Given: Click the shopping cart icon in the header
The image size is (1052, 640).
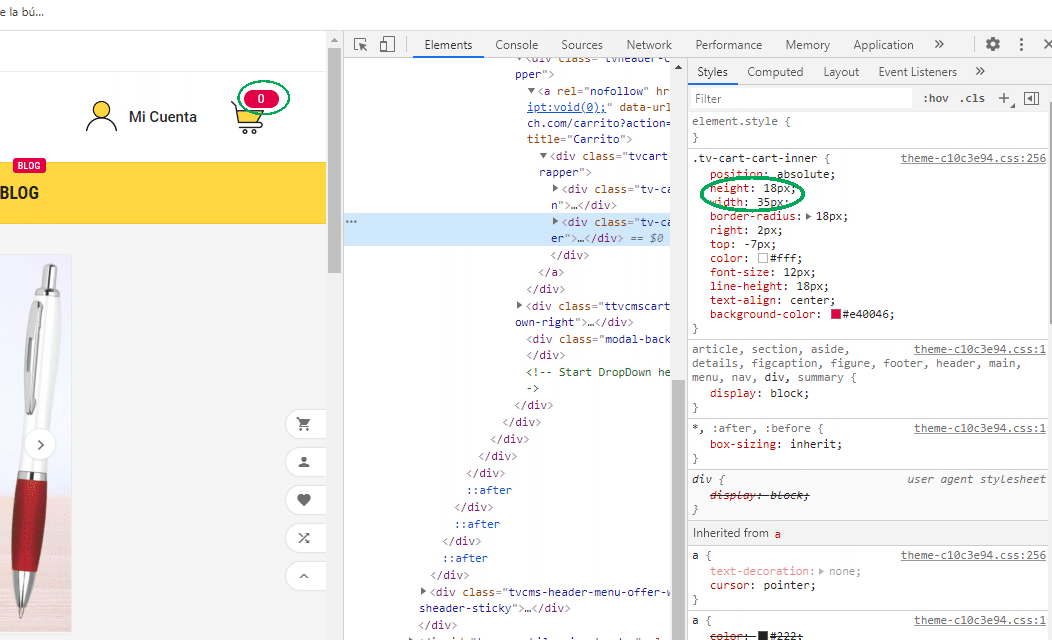Looking at the screenshot, I should point(248,119).
